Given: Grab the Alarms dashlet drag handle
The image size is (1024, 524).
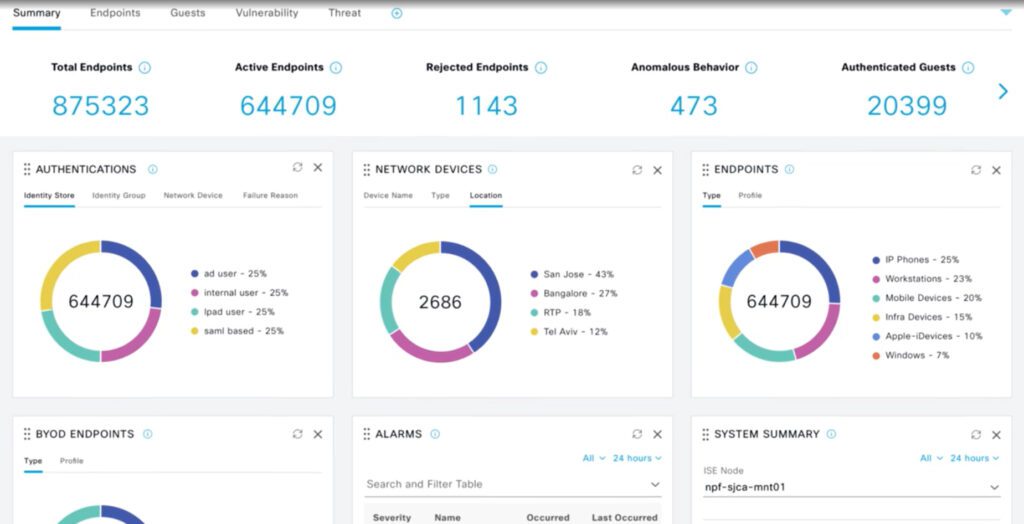Looking at the screenshot, I should 366,434.
